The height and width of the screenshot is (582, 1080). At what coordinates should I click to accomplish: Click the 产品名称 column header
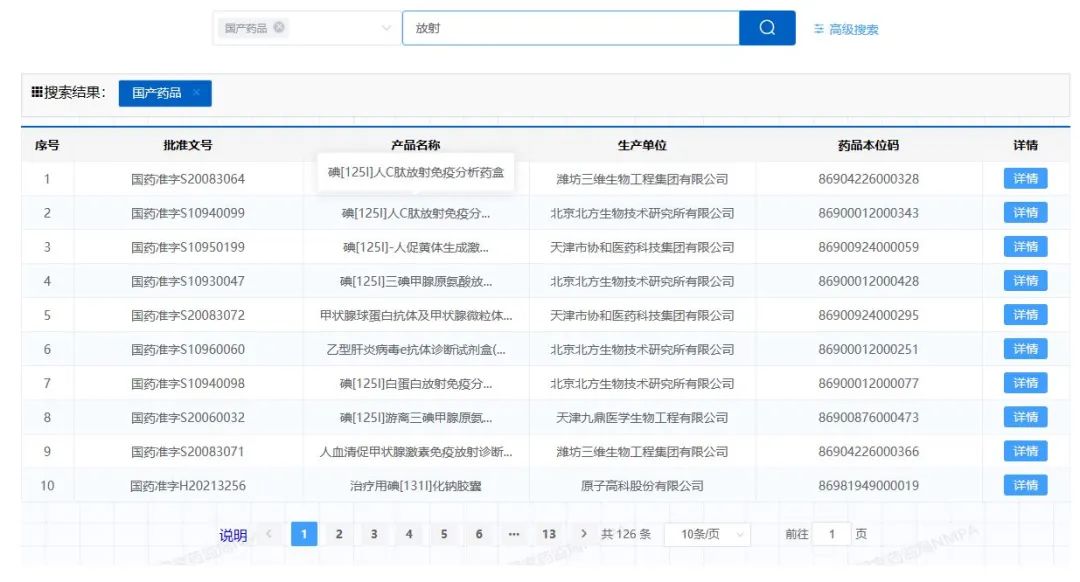pos(415,145)
